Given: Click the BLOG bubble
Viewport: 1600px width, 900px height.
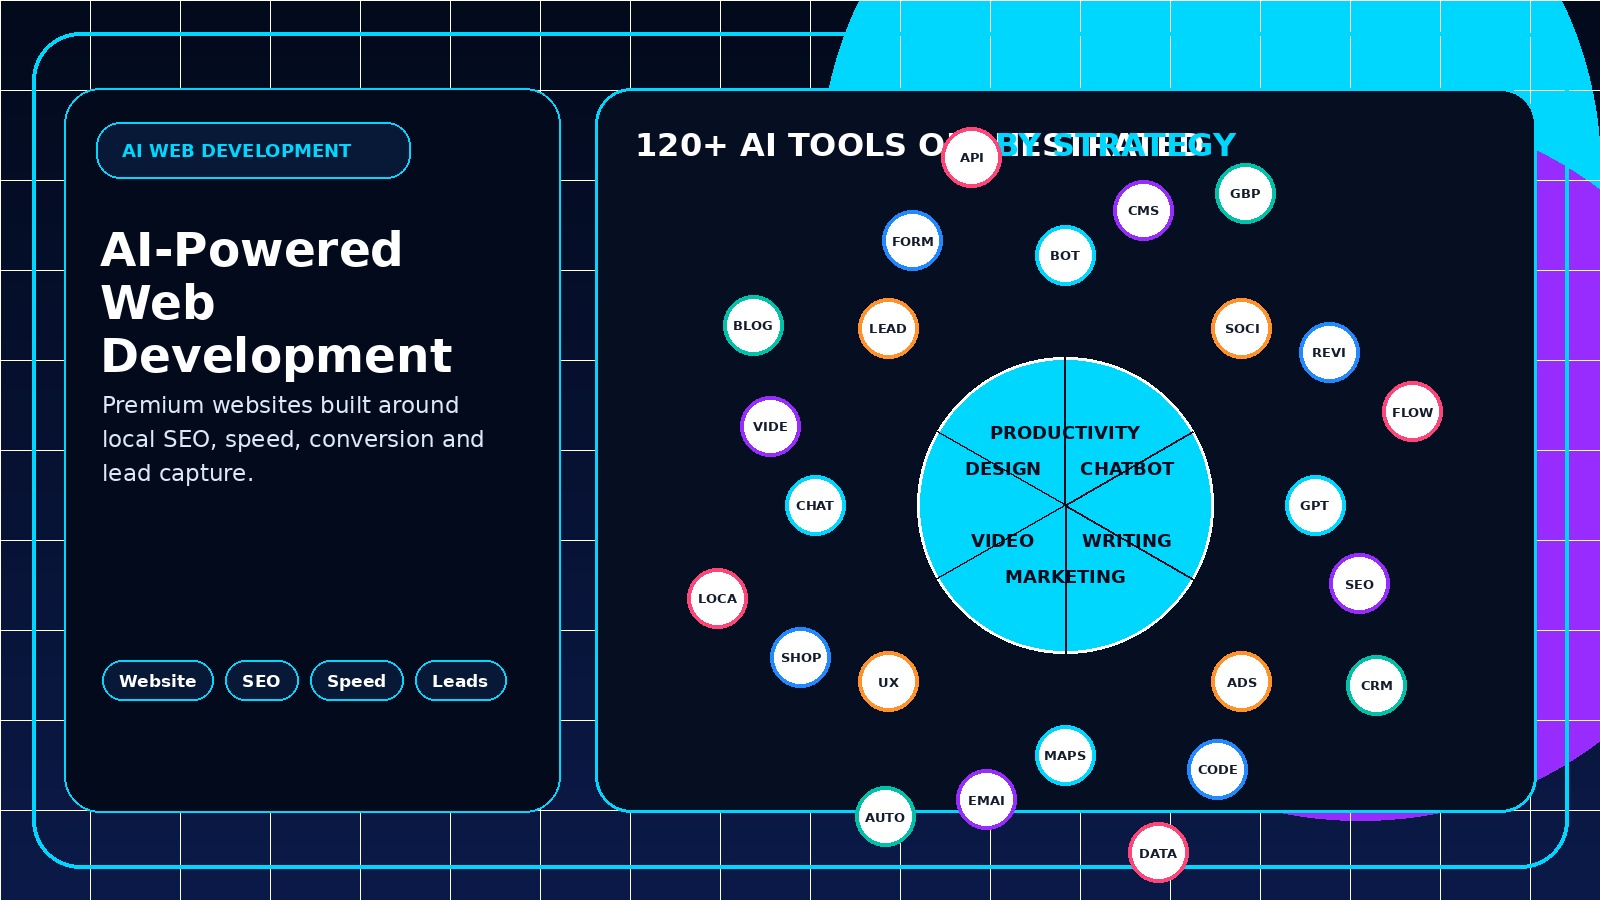Looking at the screenshot, I should [x=753, y=325].
